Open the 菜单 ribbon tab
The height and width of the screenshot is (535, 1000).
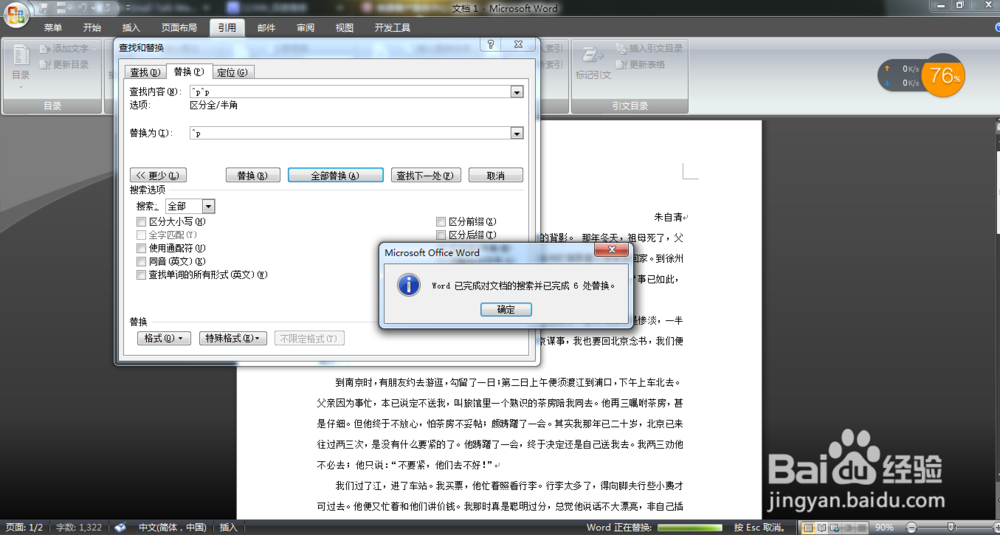[53, 27]
